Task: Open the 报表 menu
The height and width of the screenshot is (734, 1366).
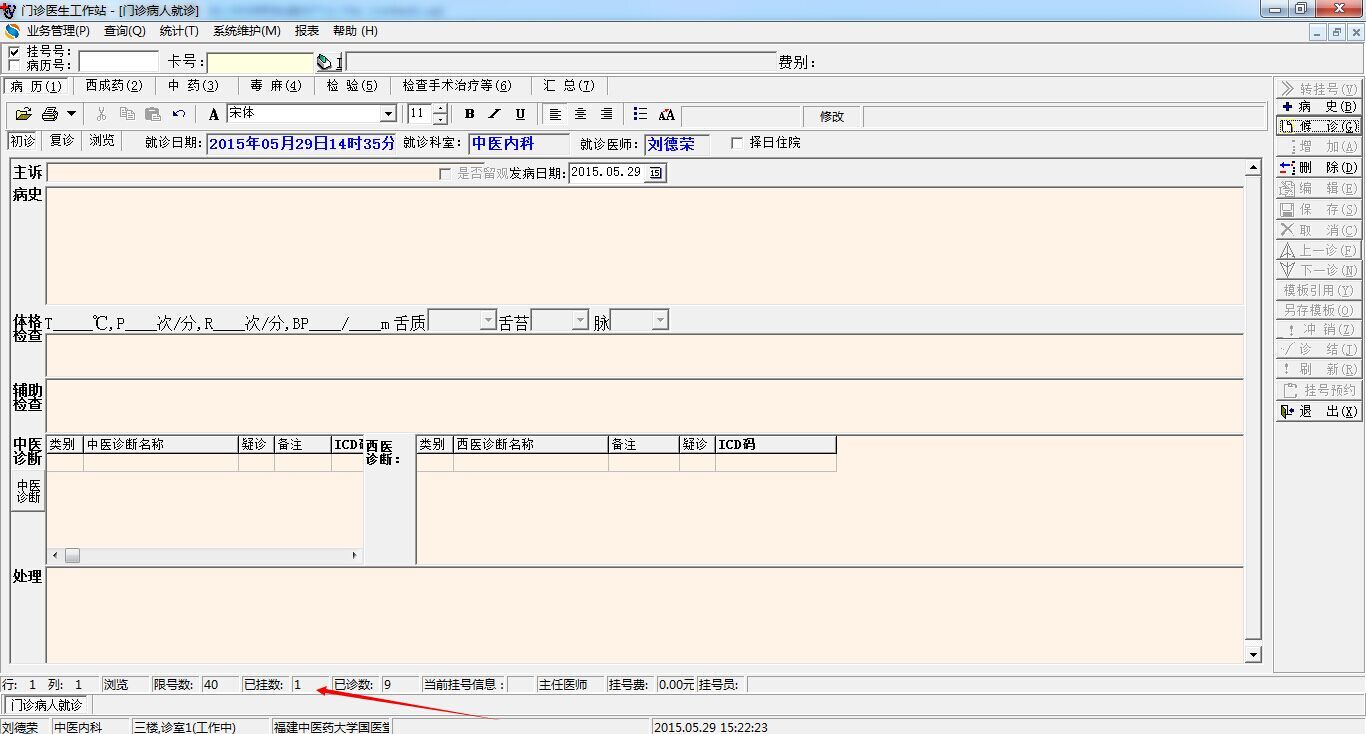Action: (x=307, y=31)
